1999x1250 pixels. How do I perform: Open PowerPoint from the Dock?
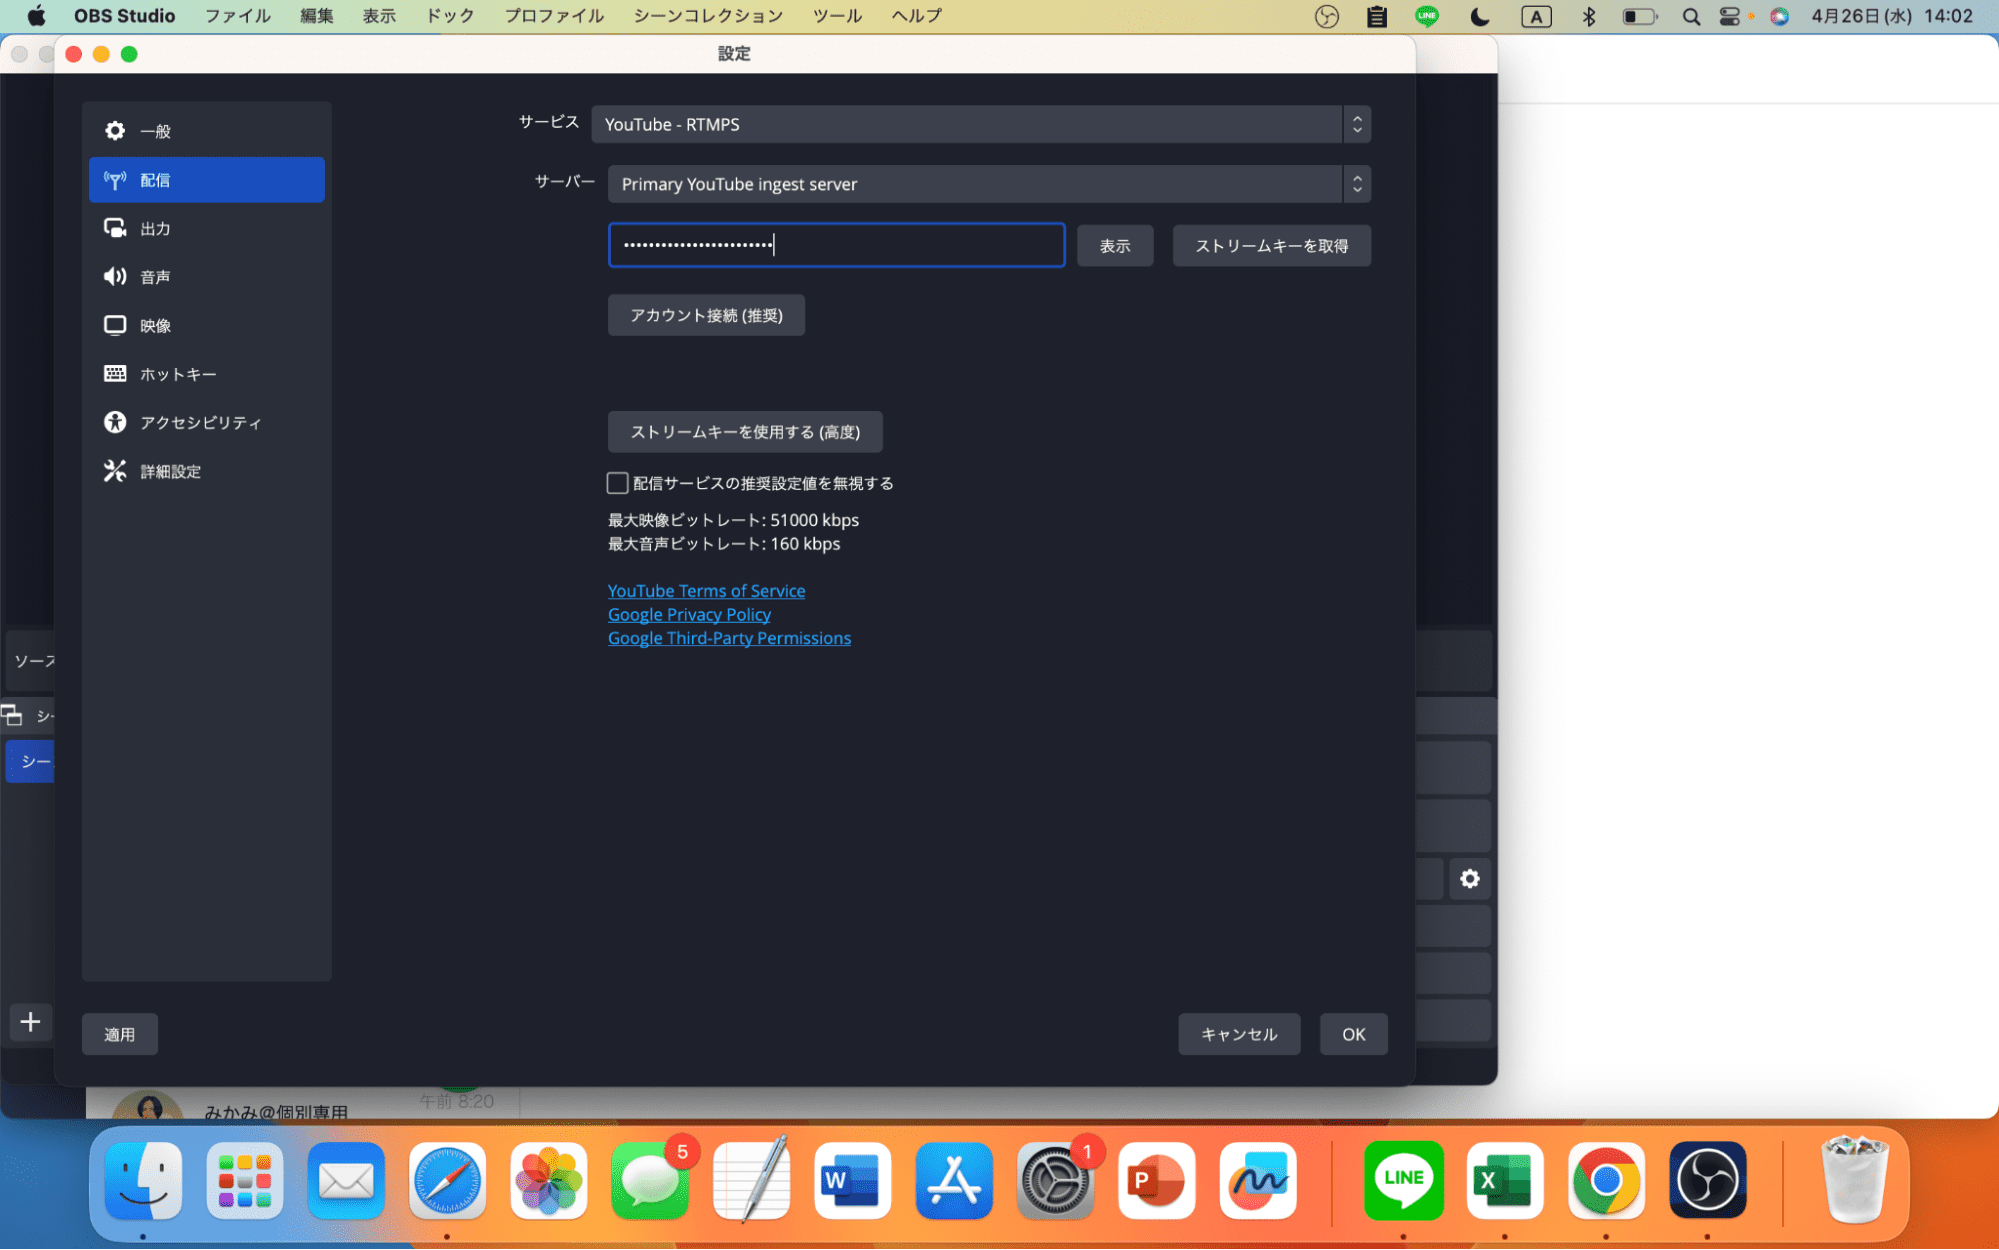(1156, 1181)
